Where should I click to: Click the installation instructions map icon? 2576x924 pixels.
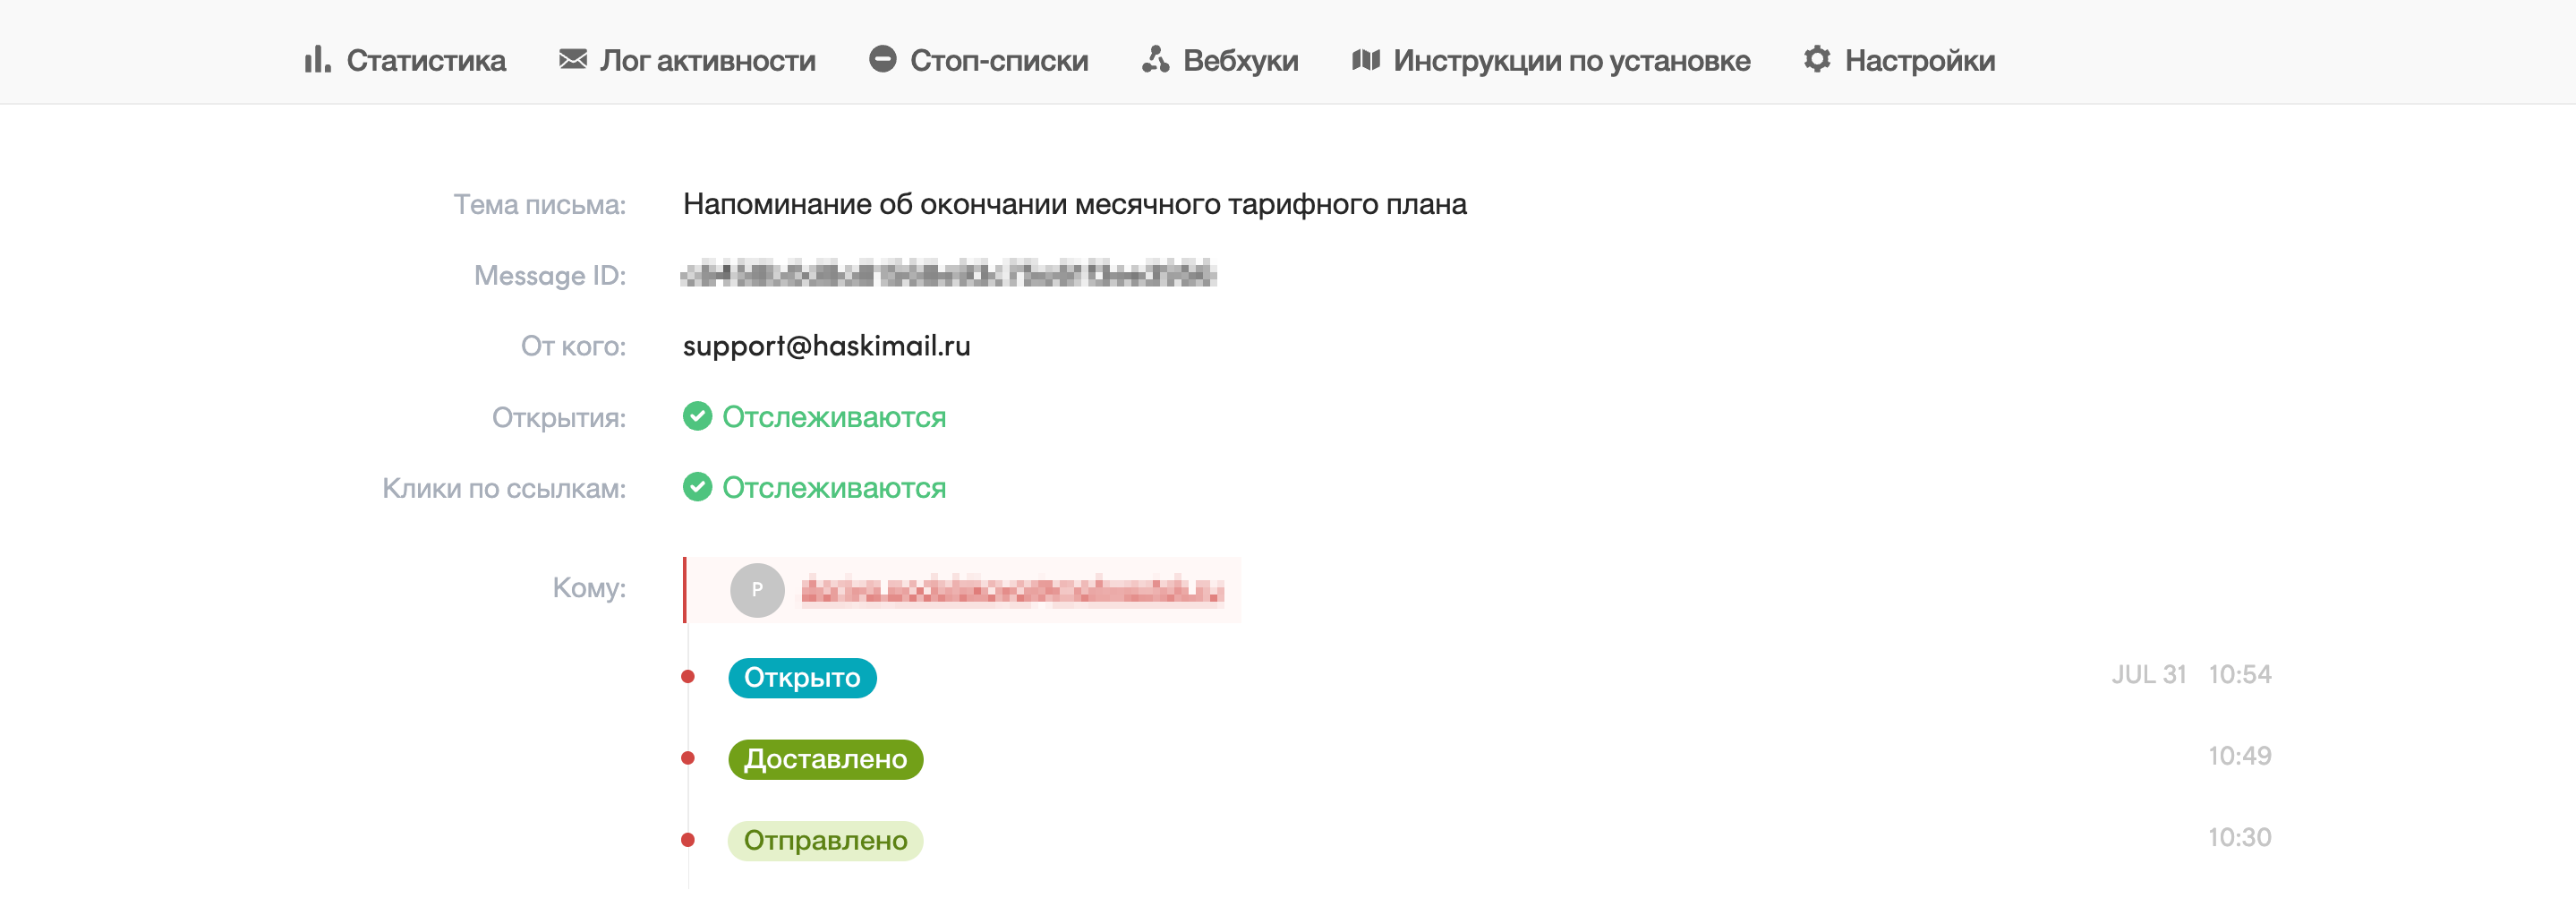tap(1366, 60)
